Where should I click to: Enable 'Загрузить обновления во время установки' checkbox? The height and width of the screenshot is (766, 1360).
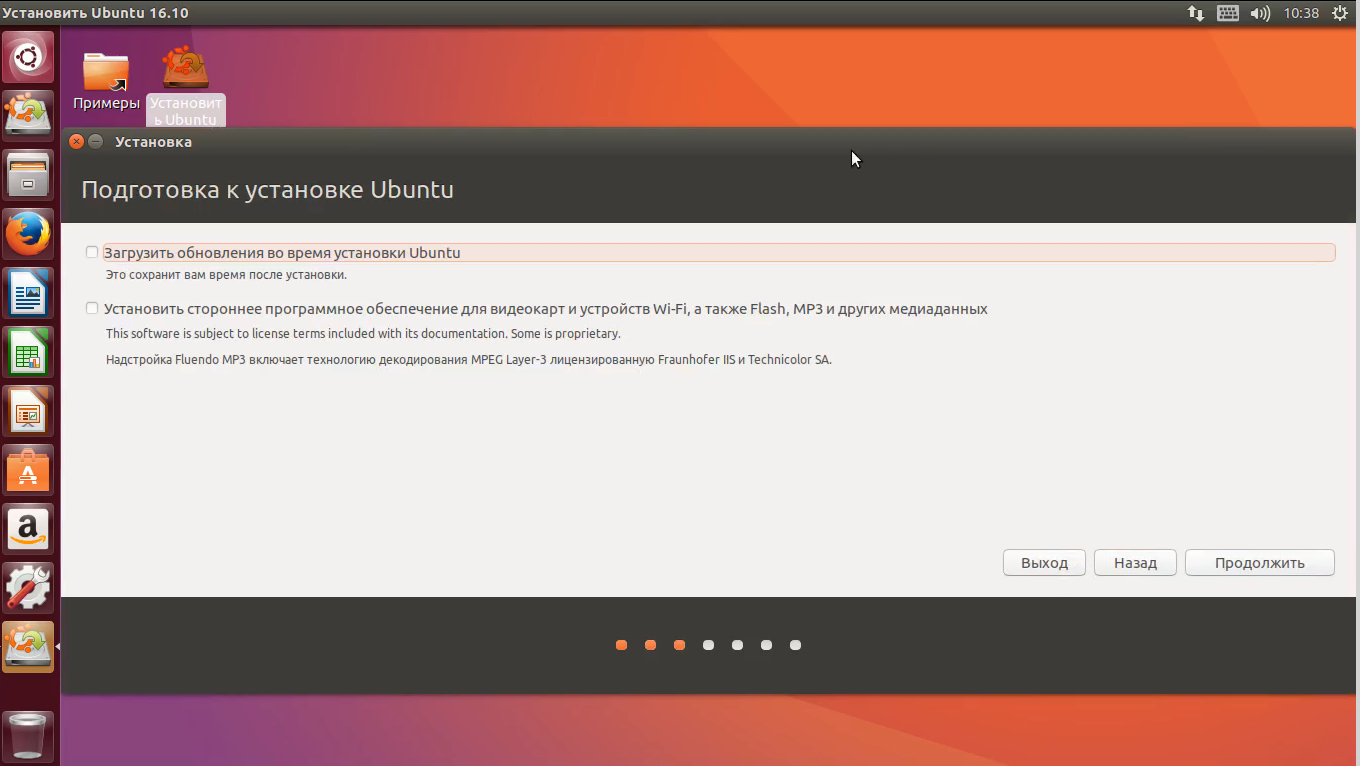click(x=92, y=253)
